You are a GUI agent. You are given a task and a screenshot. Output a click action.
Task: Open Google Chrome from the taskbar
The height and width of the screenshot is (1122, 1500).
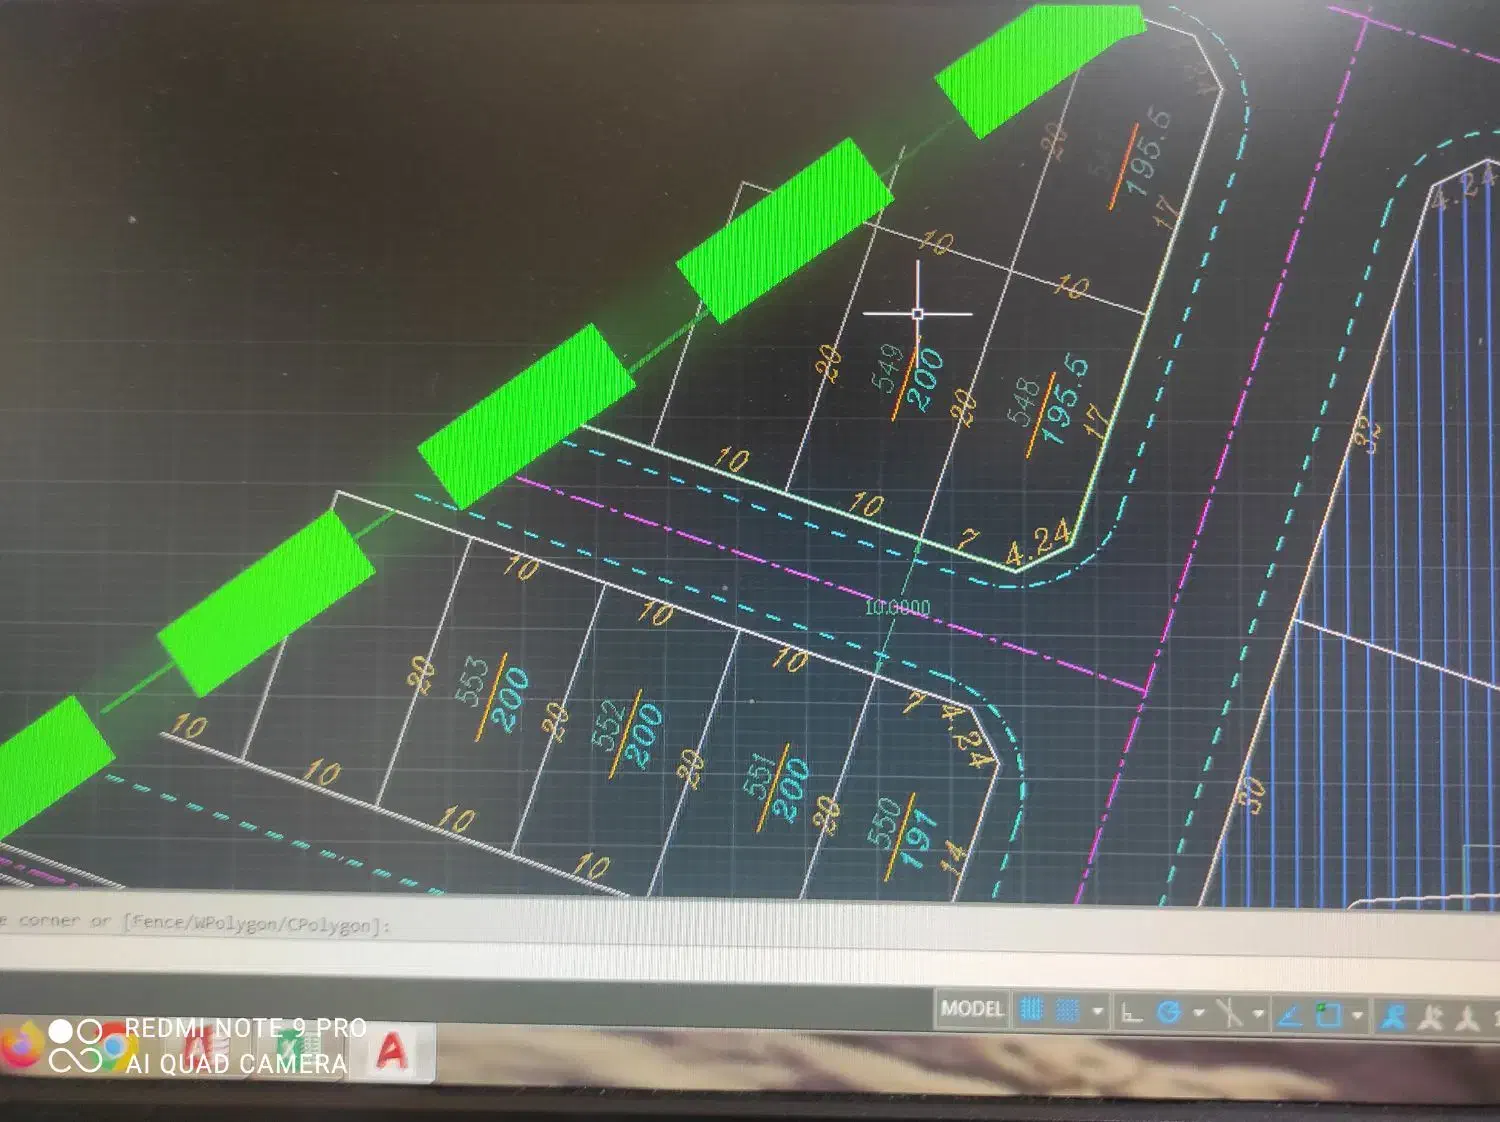pyautogui.click(x=115, y=1046)
